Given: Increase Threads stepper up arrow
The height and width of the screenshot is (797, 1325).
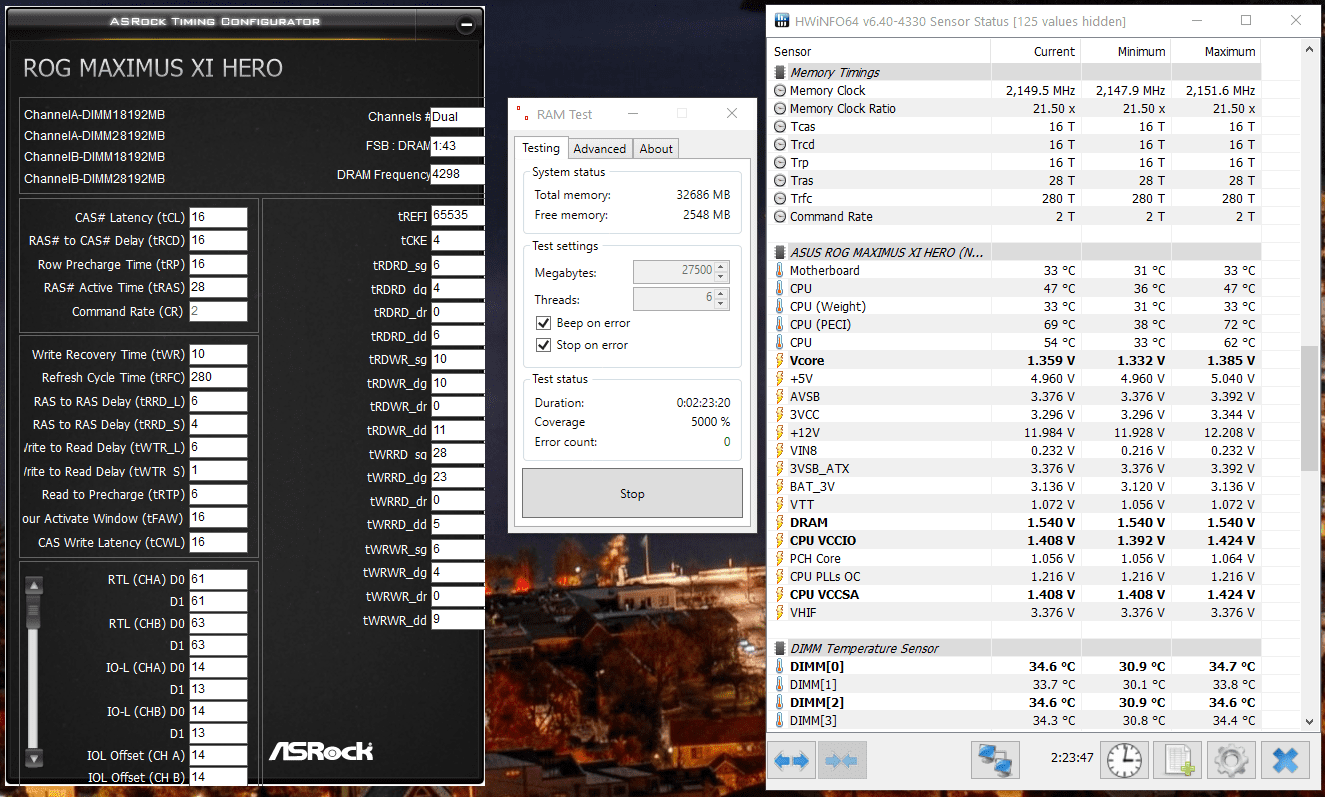Looking at the screenshot, I should (722, 293).
